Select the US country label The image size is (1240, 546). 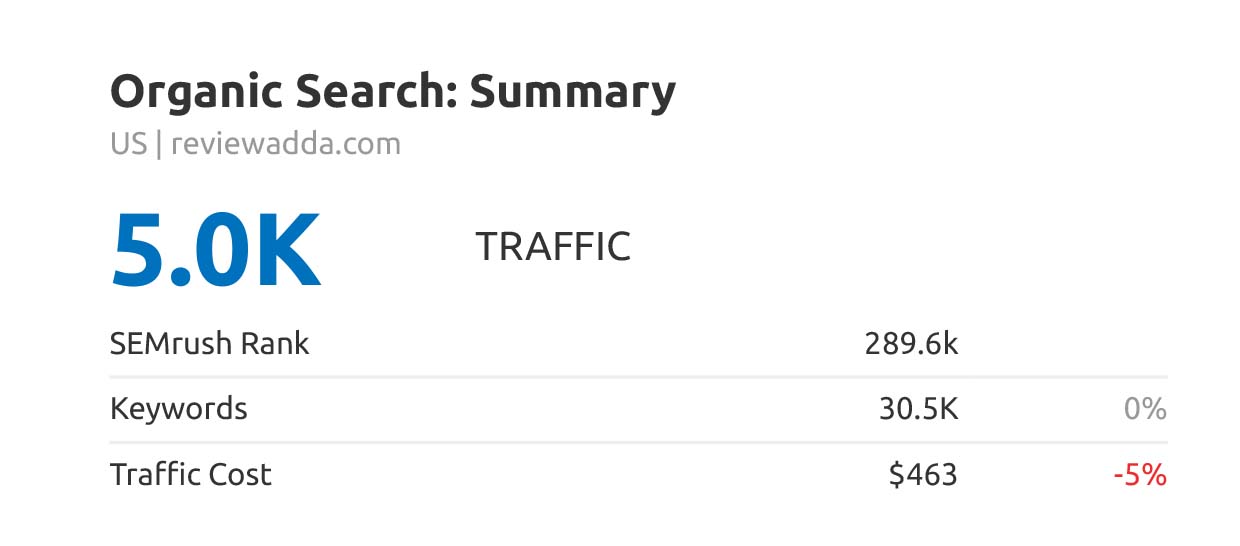coord(128,144)
